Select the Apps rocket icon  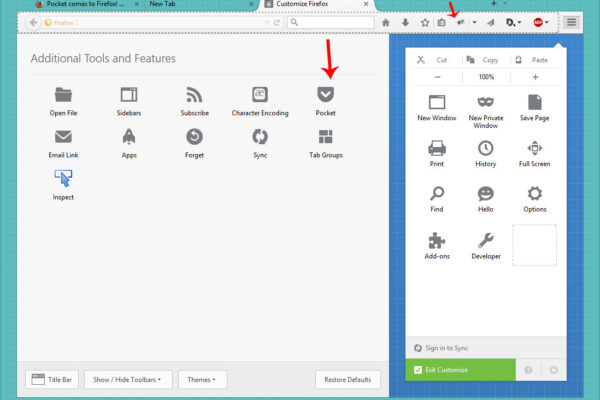click(129, 137)
